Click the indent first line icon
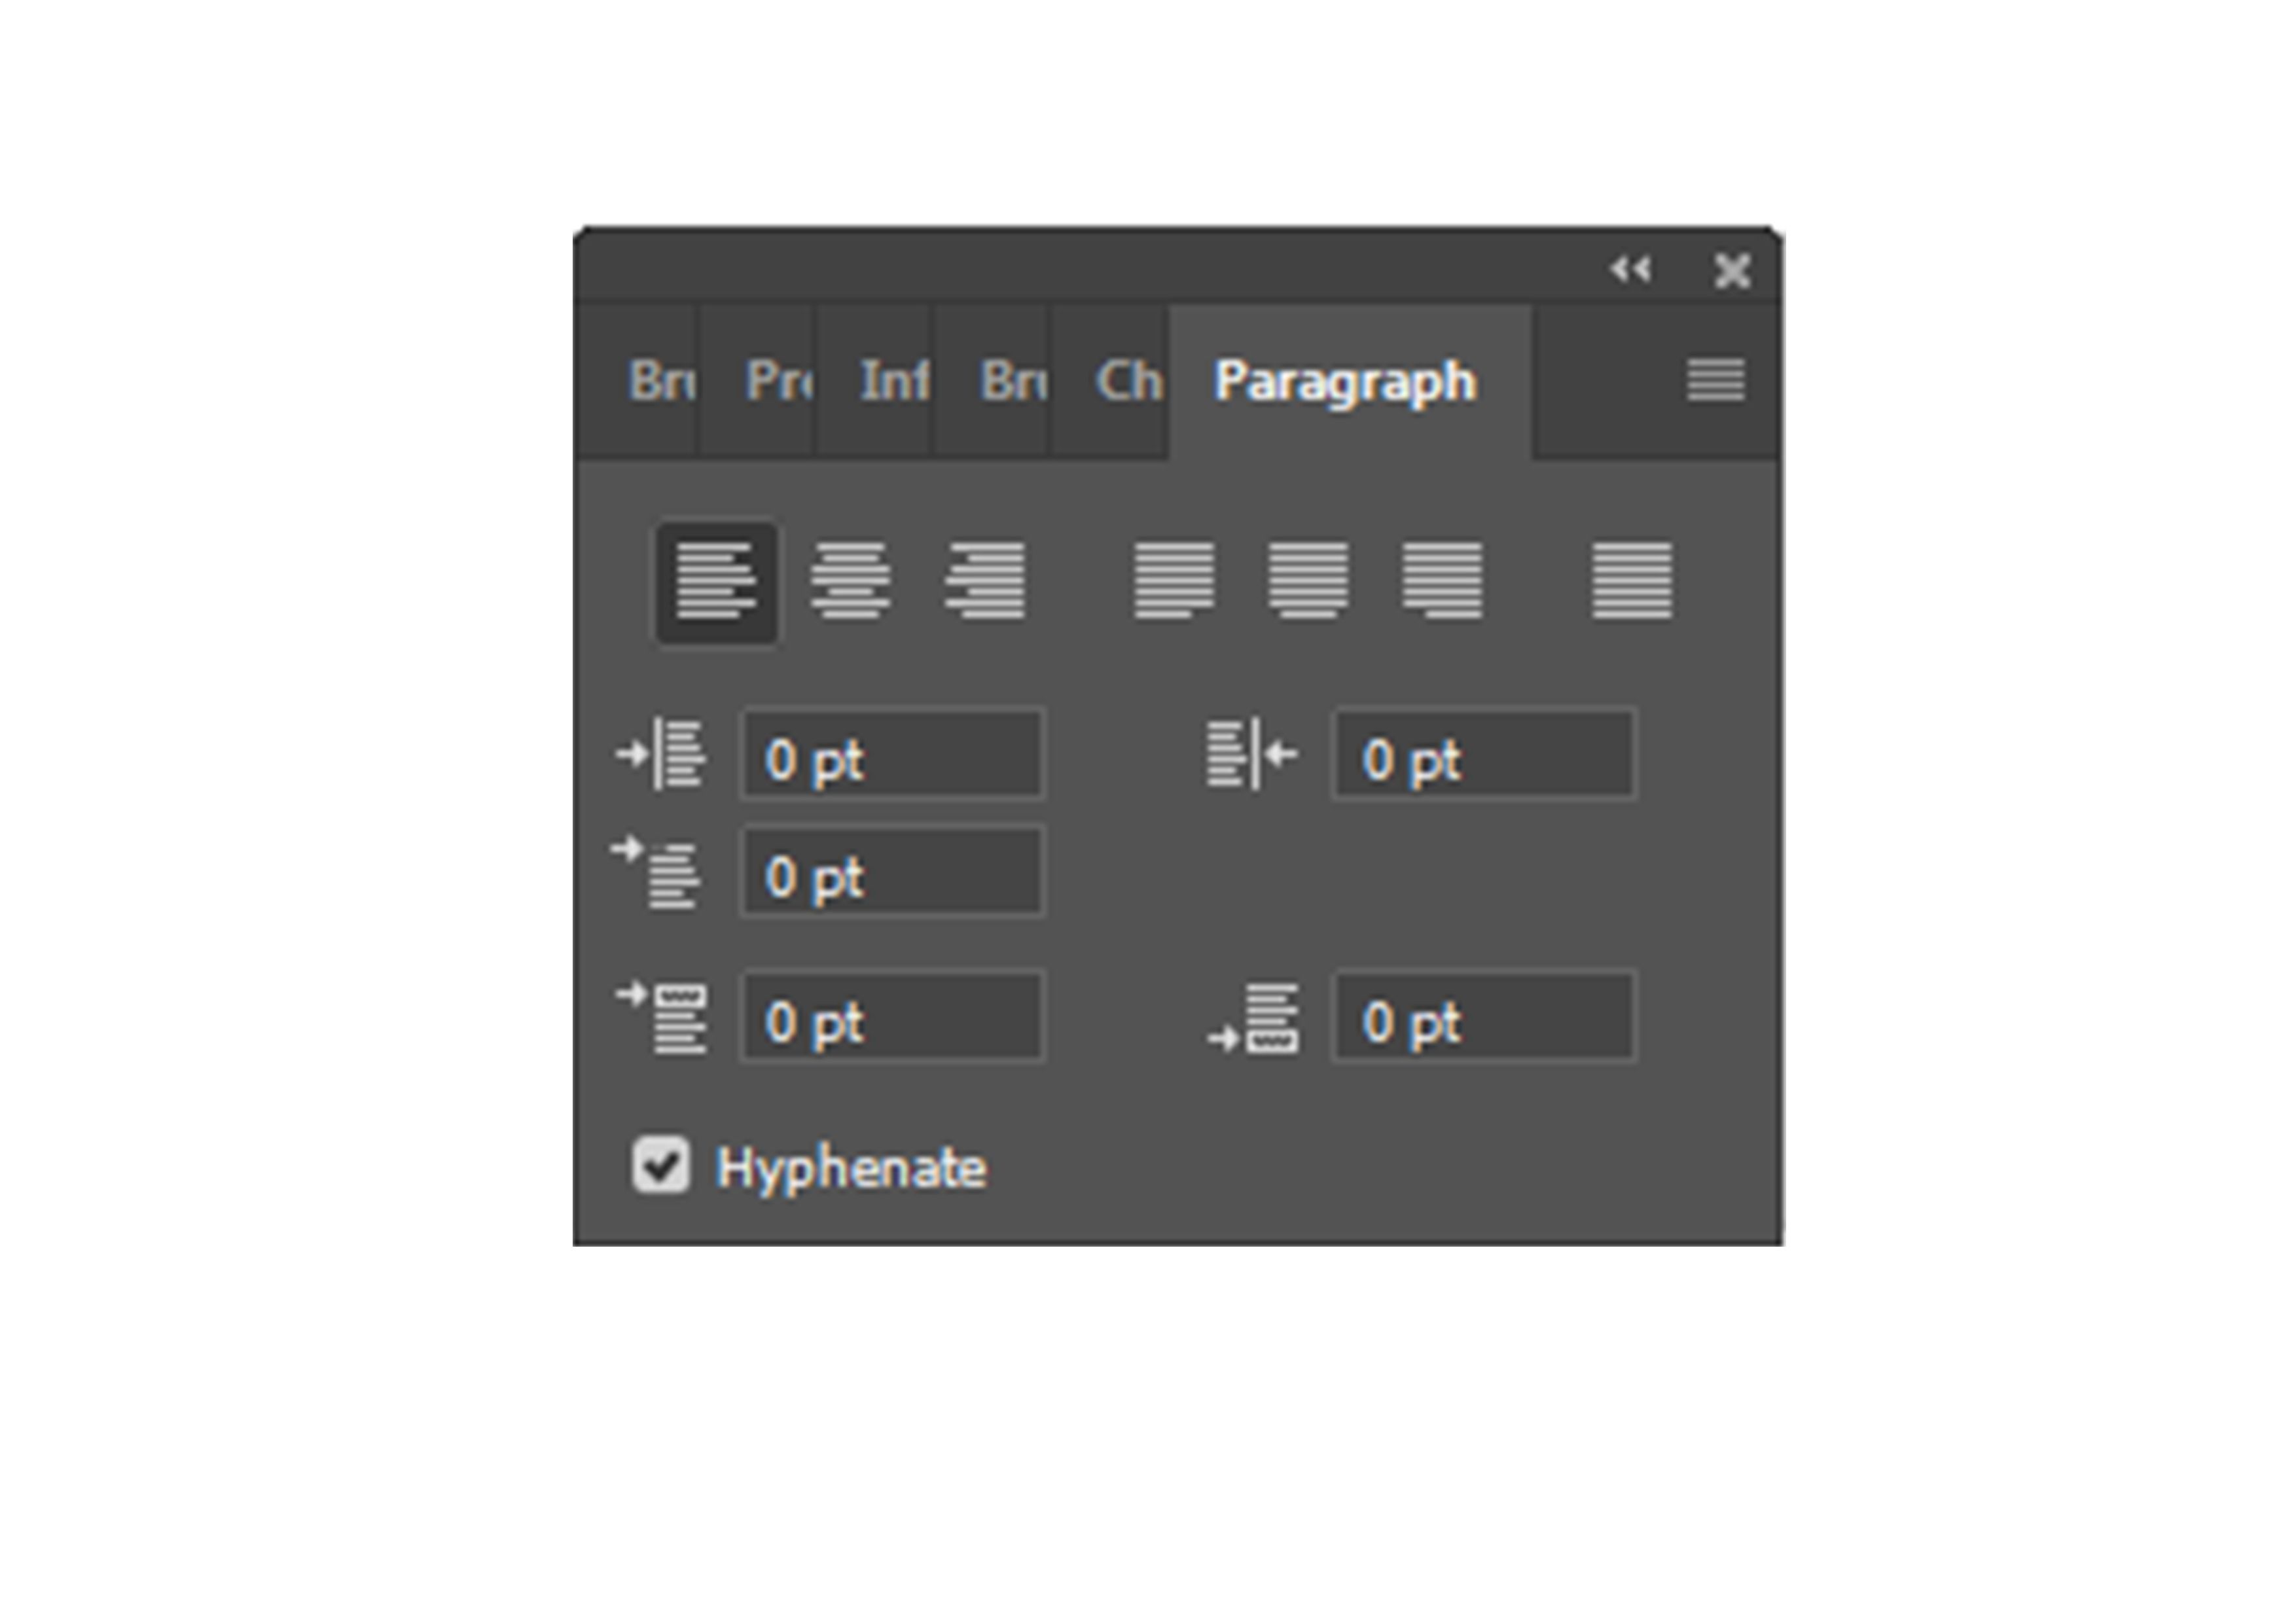2296x1623 pixels. tap(658, 873)
